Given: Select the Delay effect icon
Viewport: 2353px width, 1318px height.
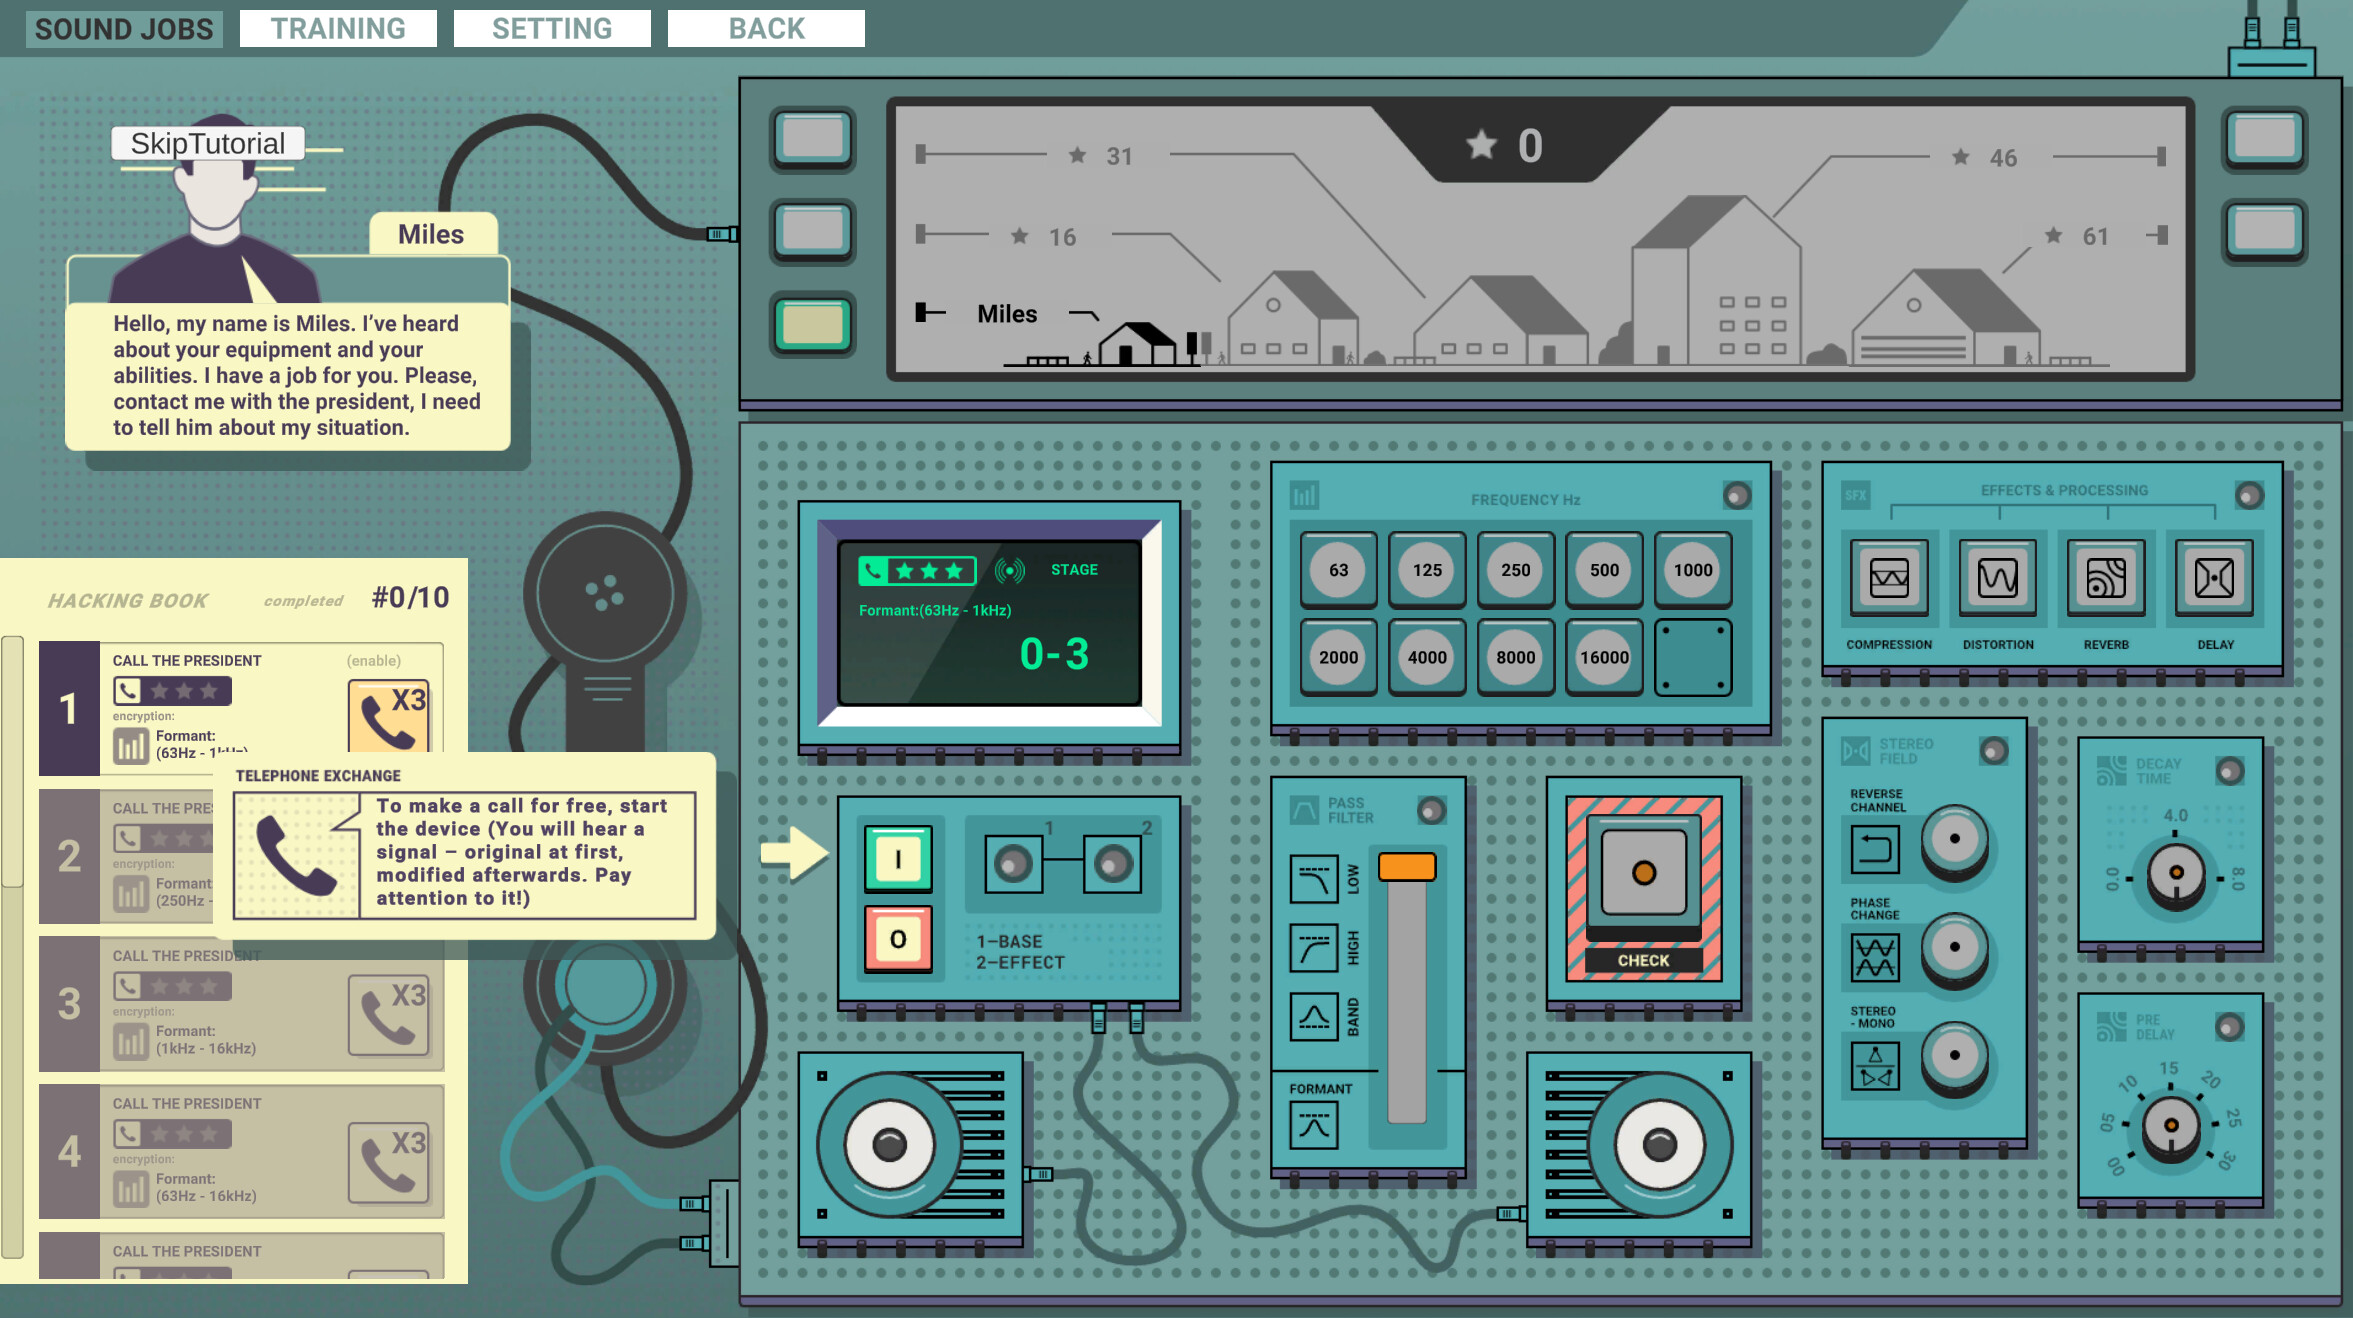Looking at the screenshot, I should 2214,577.
